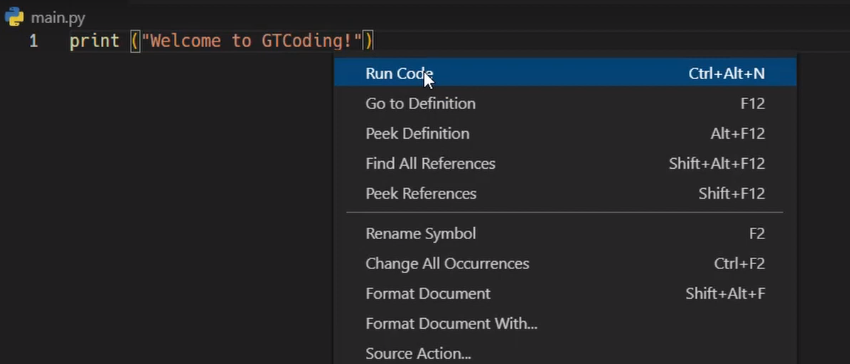Open Peek Definition from the menu
This screenshot has width=850, height=364.
click(565, 133)
